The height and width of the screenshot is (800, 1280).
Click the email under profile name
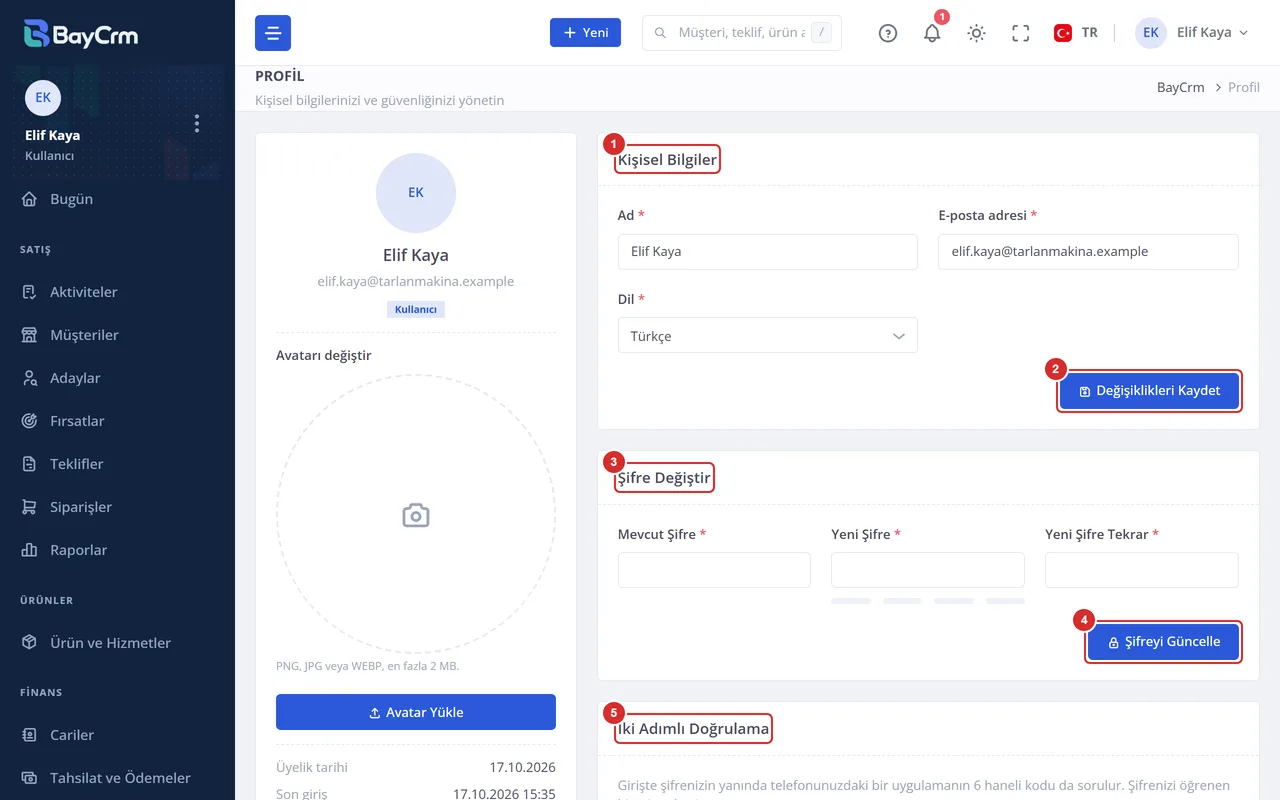pos(416,282)
